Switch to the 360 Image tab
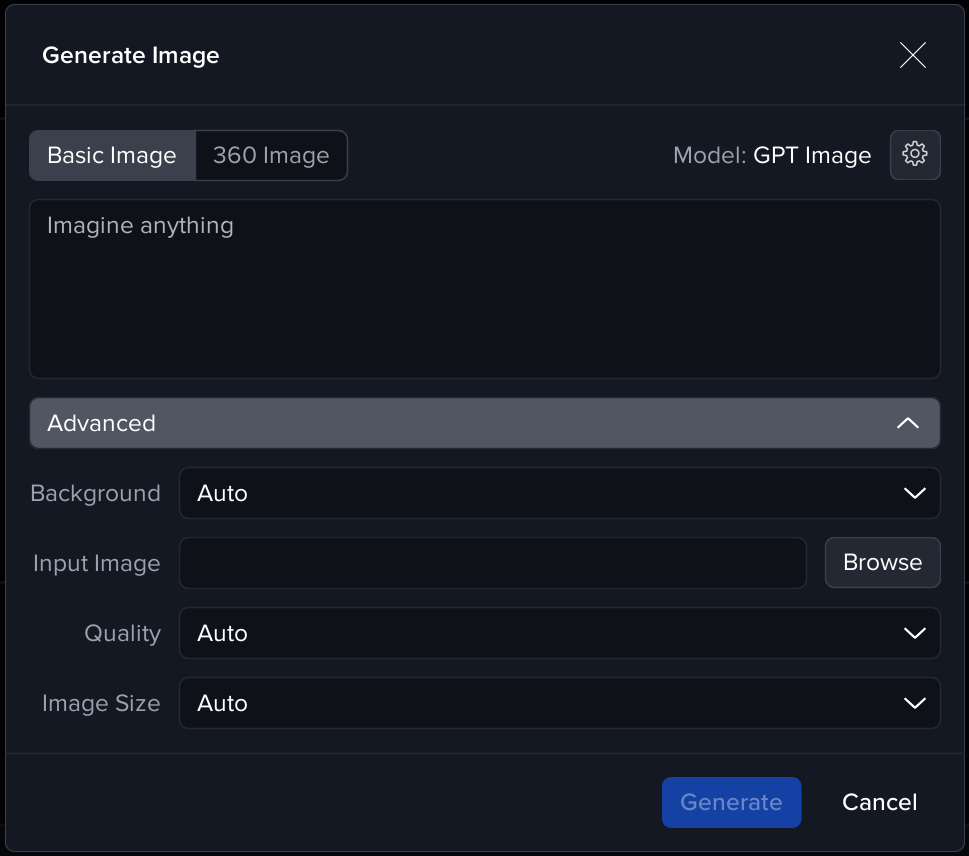Image resolution: width=969 pixels, height=856 pixels. (271, 156)
